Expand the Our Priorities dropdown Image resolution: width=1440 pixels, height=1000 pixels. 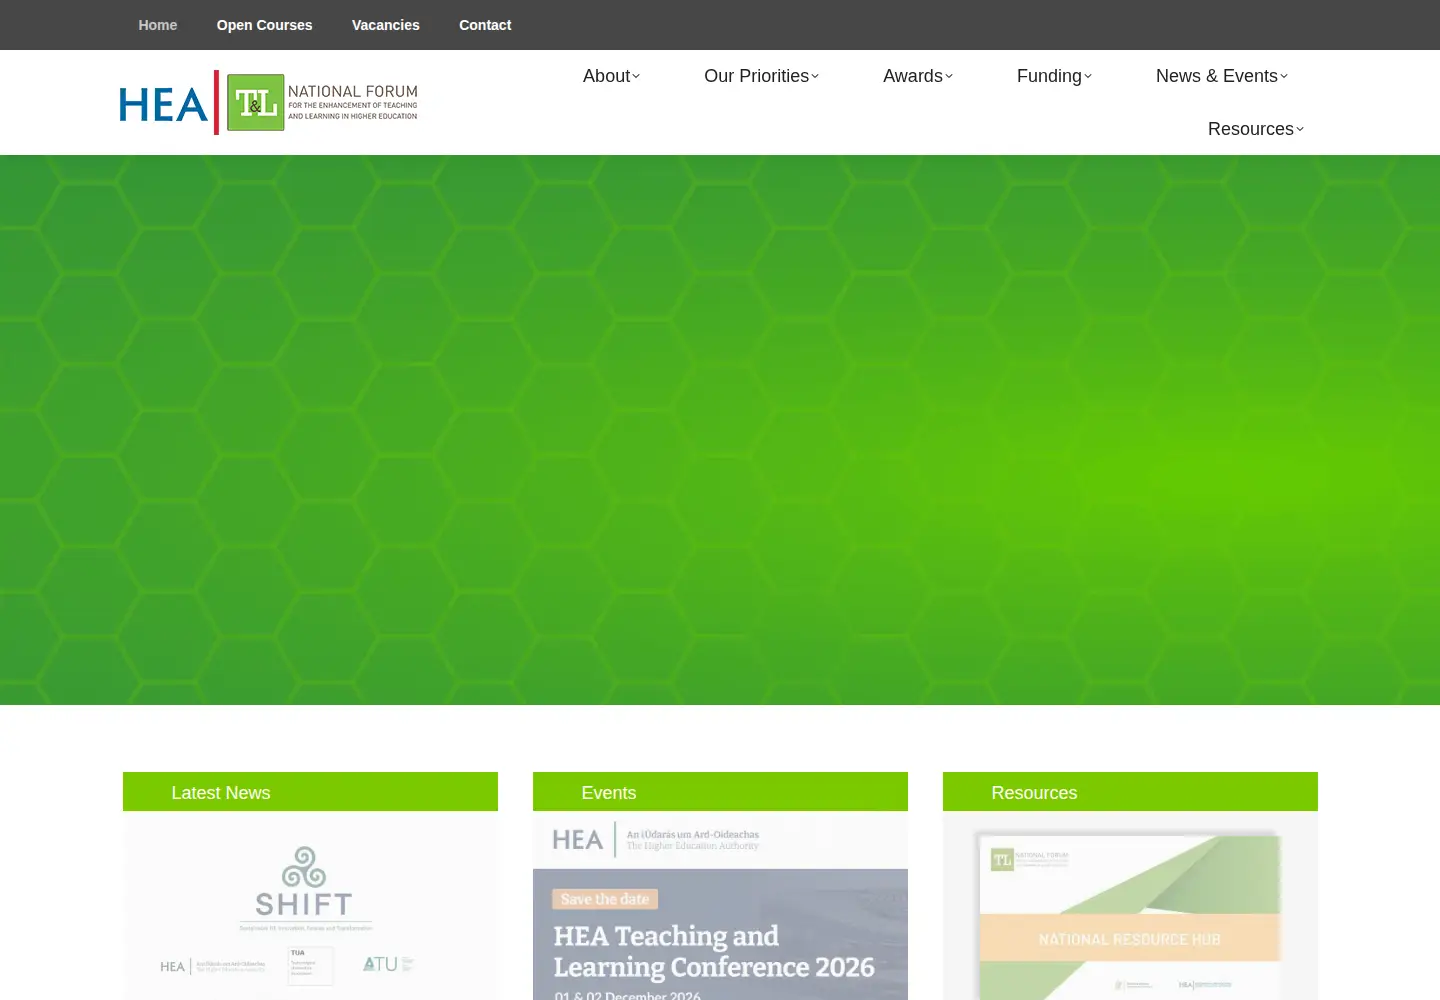pyautogui.click(x=761, y=76)
